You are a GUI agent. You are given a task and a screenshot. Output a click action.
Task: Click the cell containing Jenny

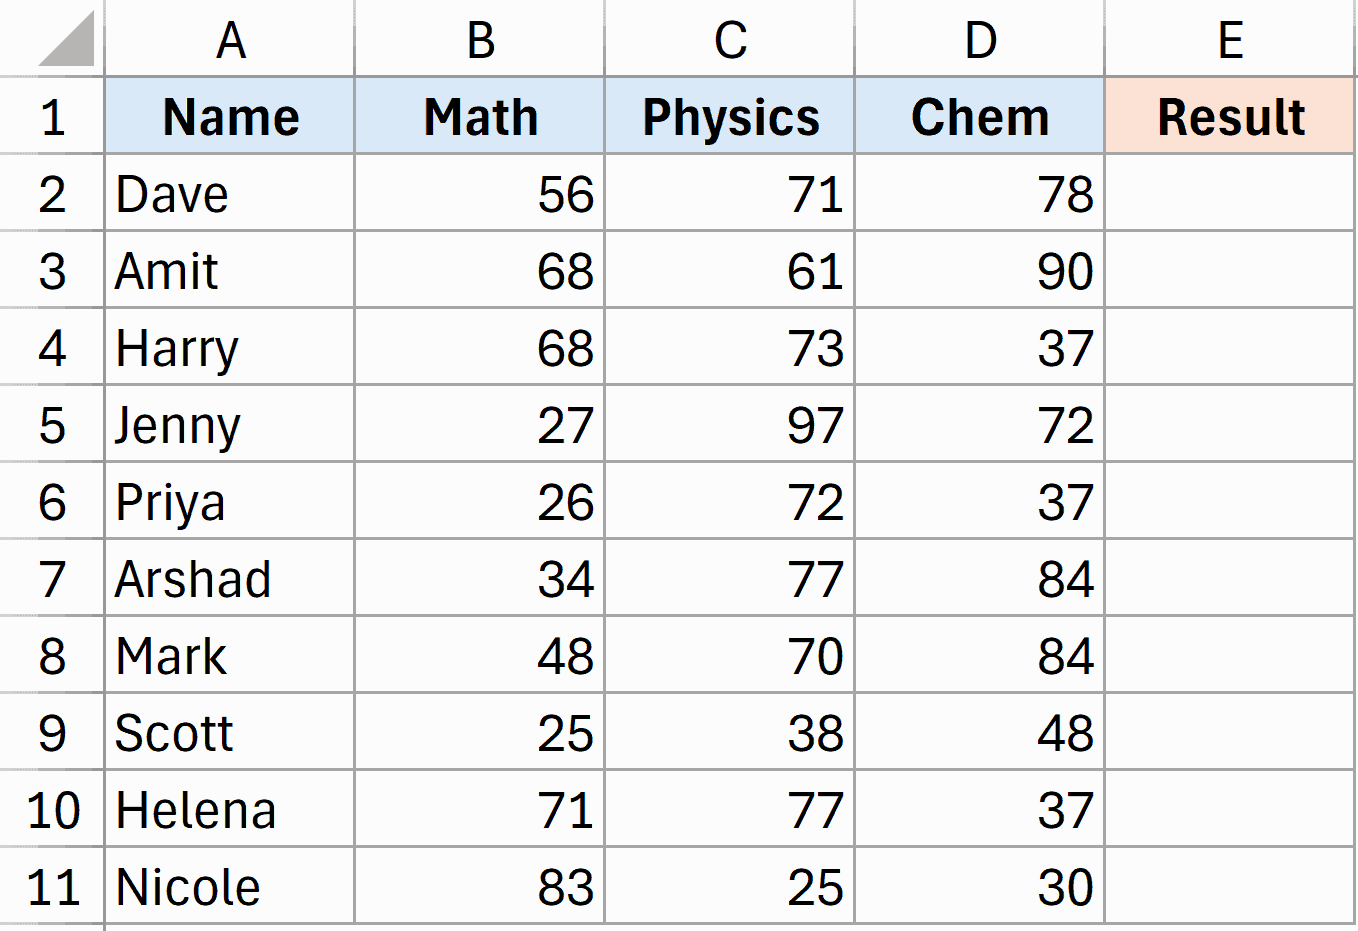[x=229, y=424]
